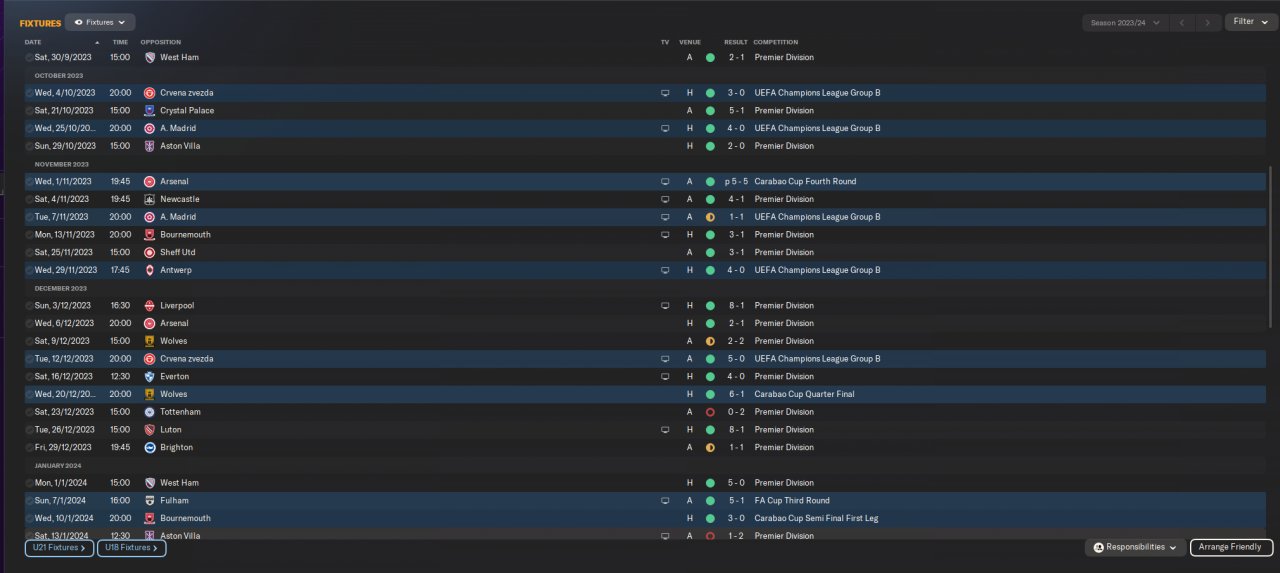Click the West Ham club badge on 30/9/2023
This screenshot has height=573, width=1280.
coord(149,58)
